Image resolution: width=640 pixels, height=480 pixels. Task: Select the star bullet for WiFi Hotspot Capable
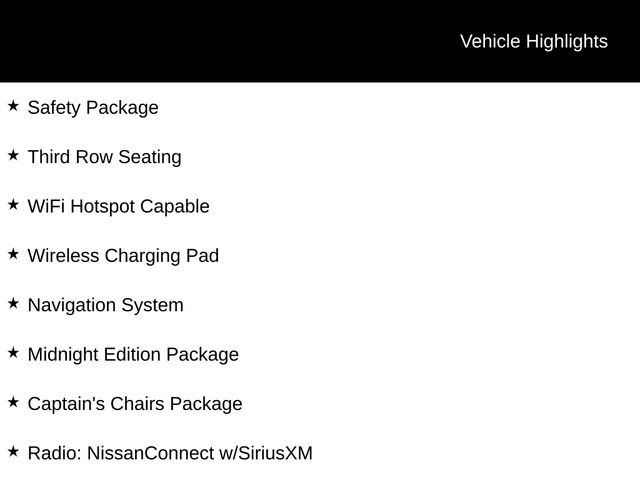click(12, 204)
